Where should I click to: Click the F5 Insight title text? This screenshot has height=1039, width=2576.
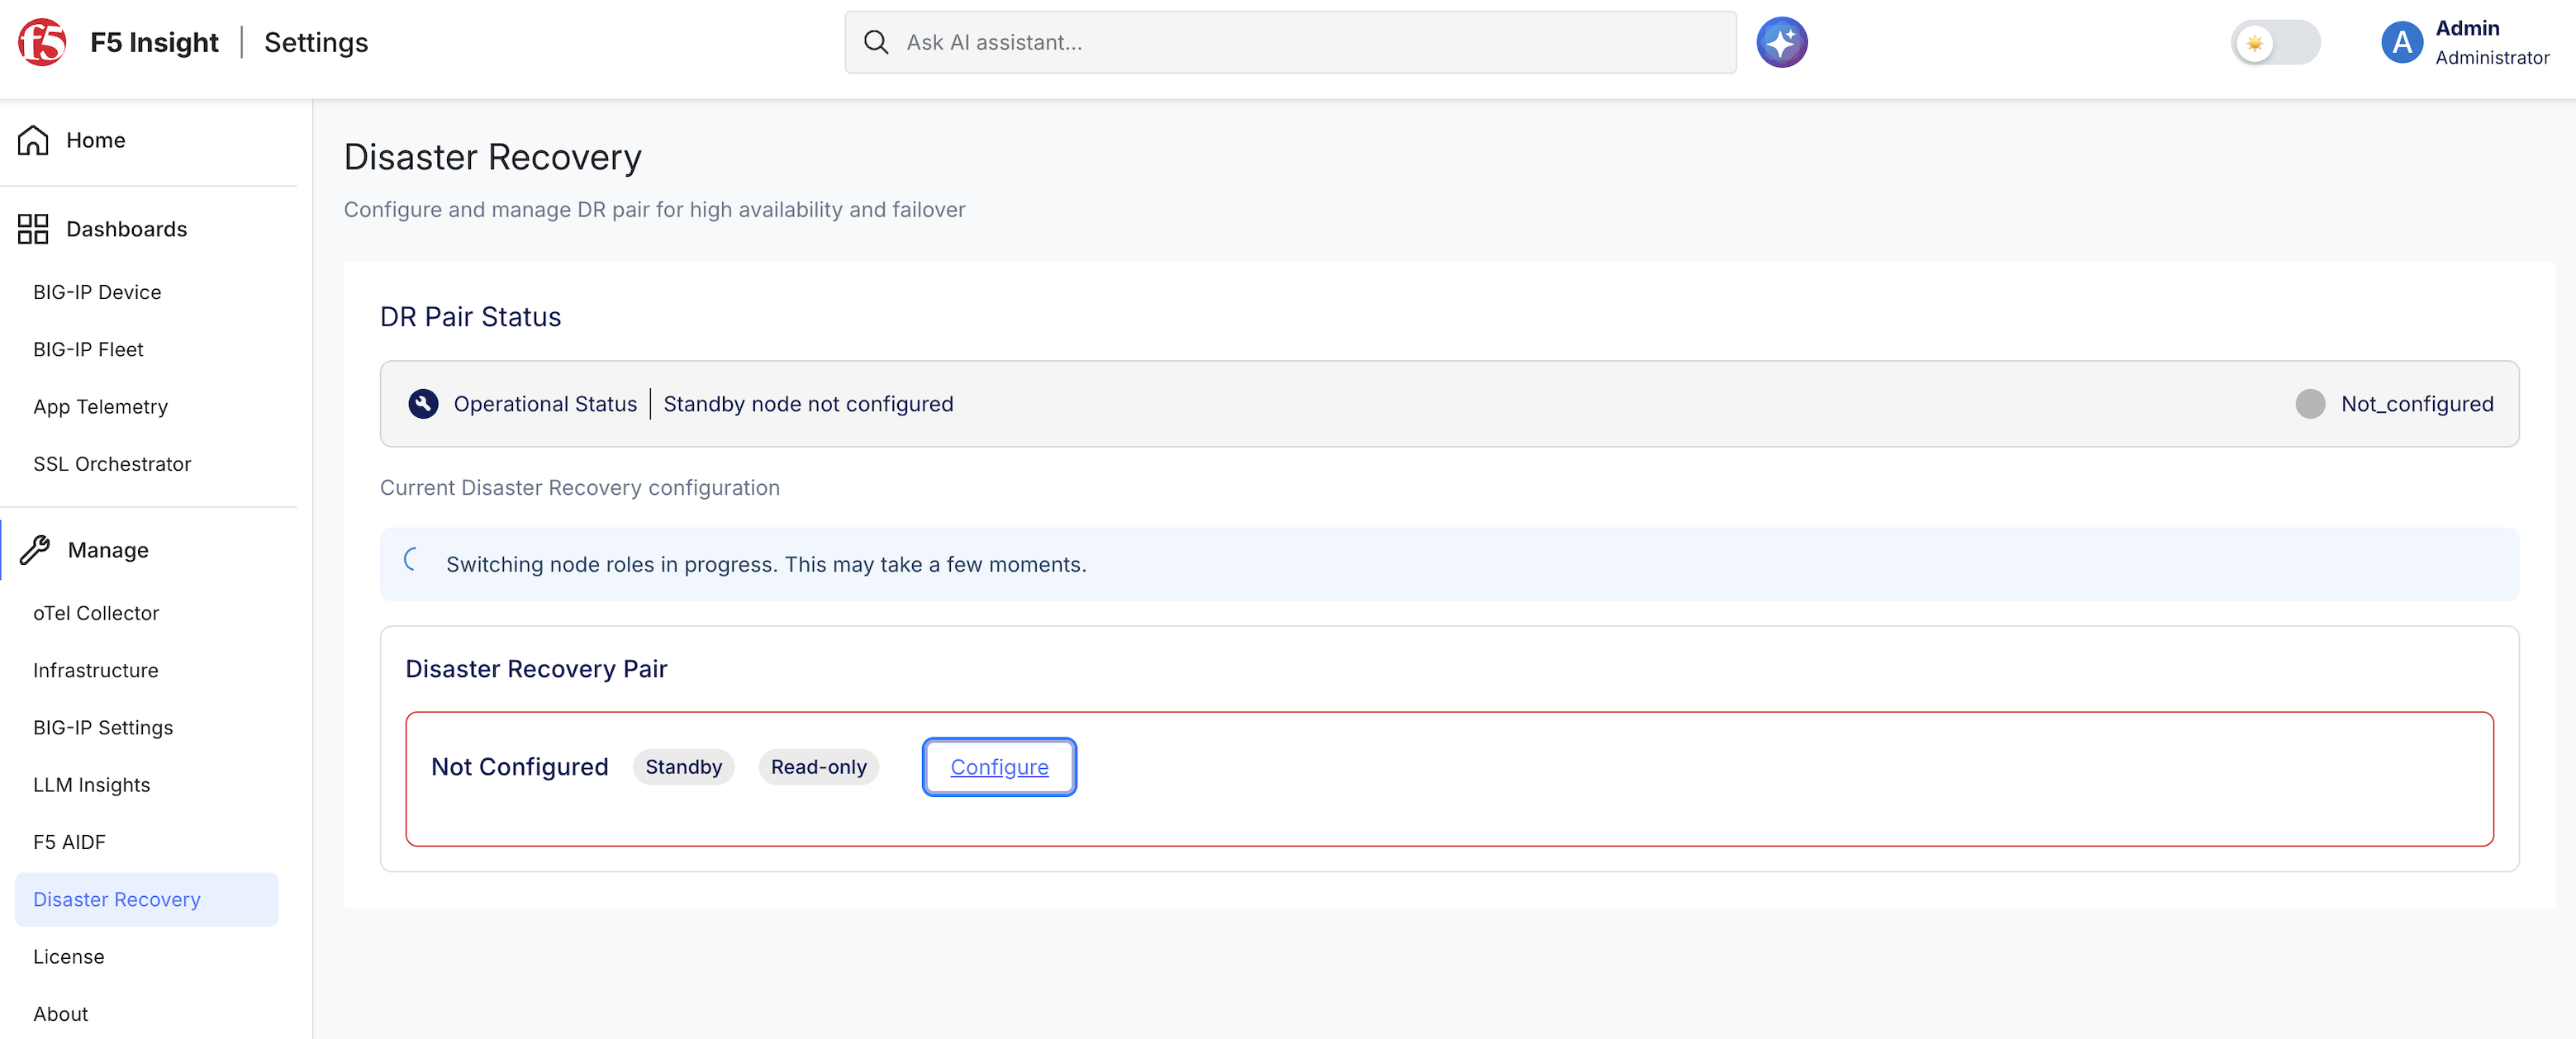point(154,42)
